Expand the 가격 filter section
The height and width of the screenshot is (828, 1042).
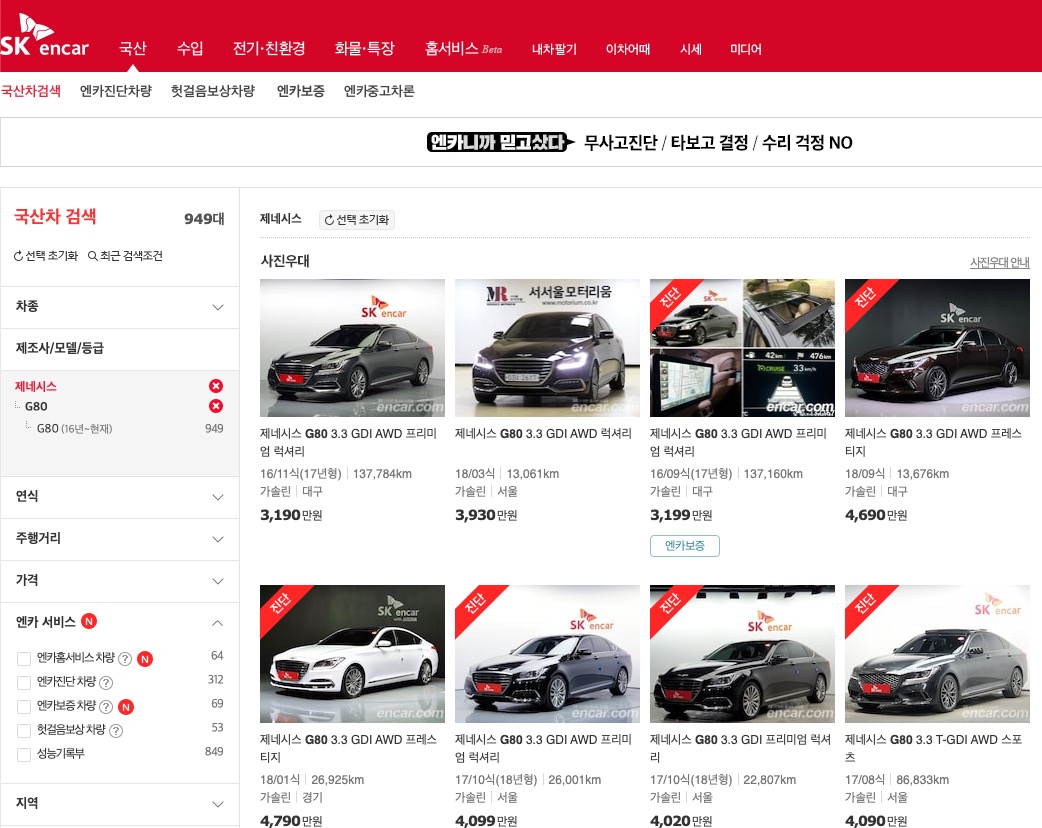click(120, 581)
